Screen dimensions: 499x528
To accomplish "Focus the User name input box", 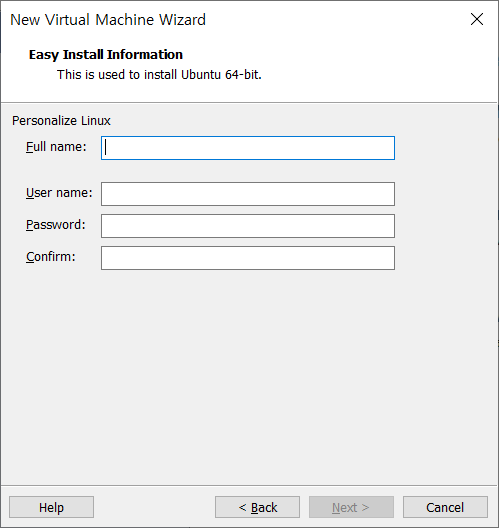I will pyautogui.click(x=248, y=194).
